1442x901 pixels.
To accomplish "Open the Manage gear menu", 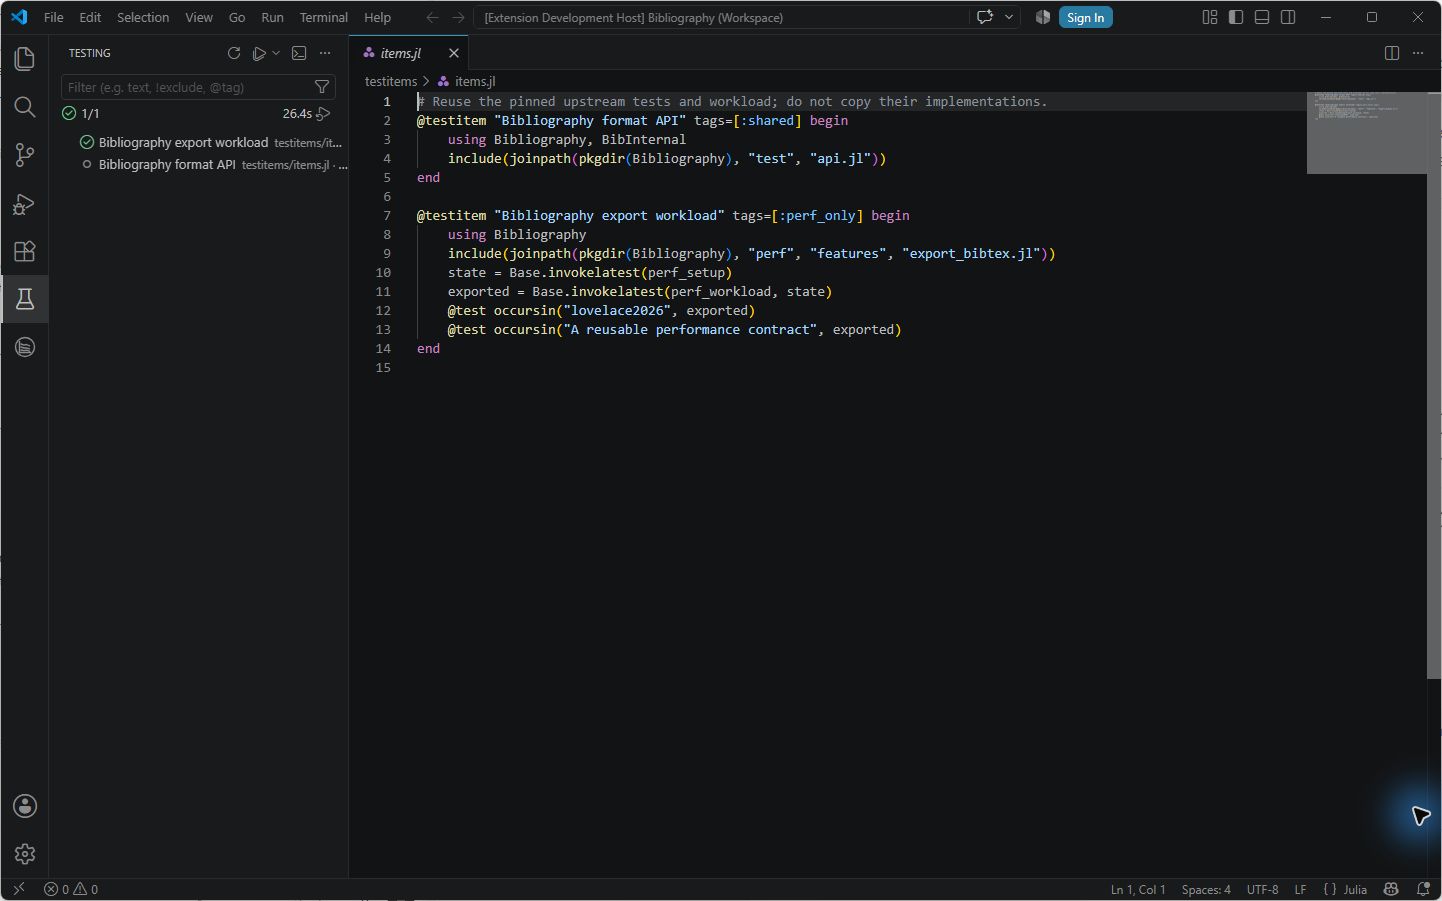I will (x=25, y=854).
